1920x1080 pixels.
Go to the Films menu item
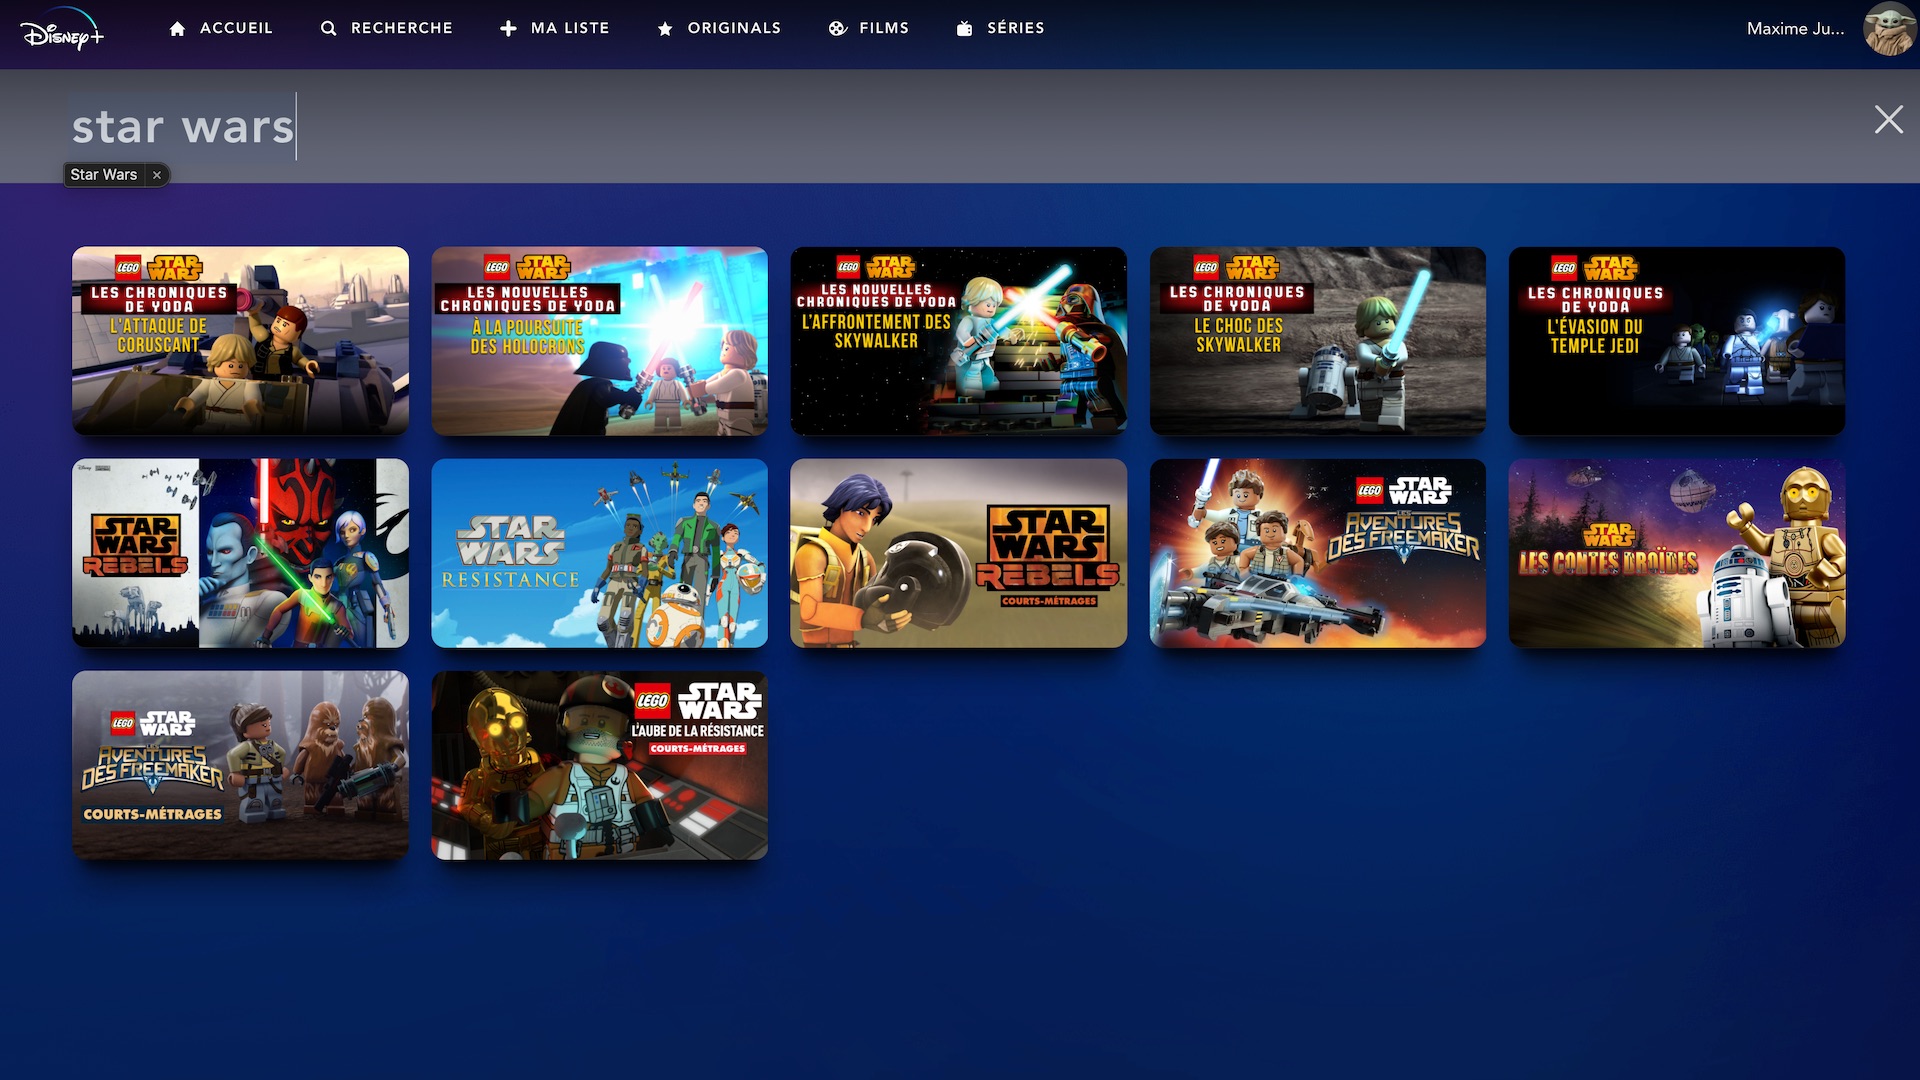884,29
